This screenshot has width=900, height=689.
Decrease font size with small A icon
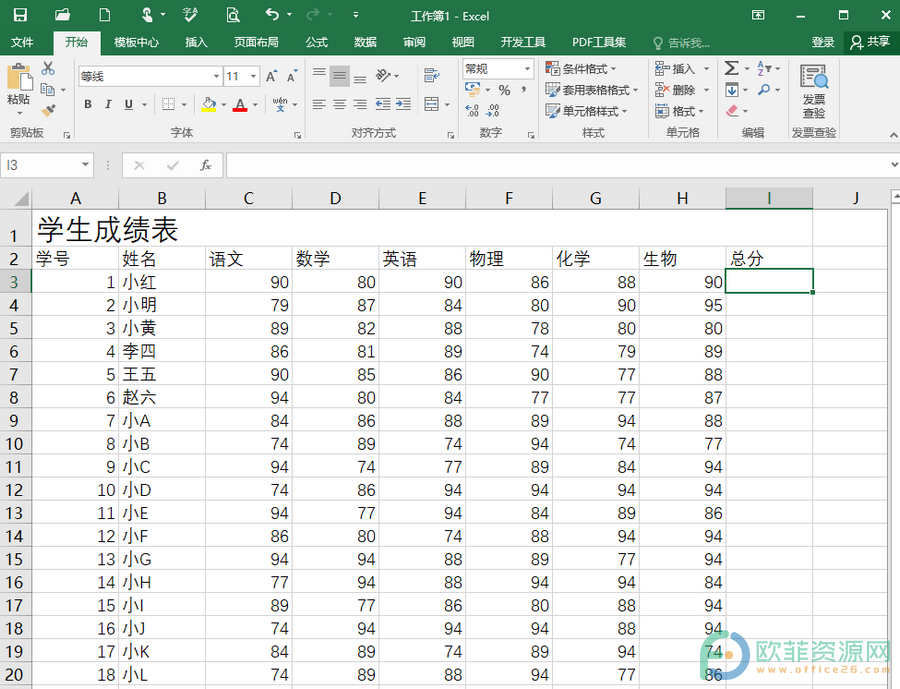pyautogui.click(x=292, y=76)
